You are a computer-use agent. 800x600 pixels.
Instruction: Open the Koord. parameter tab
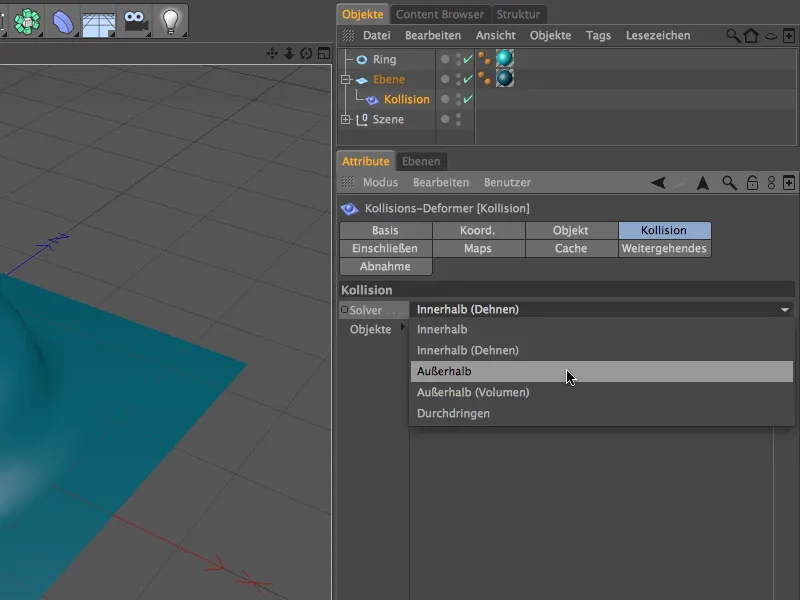(x=478, y=230)
